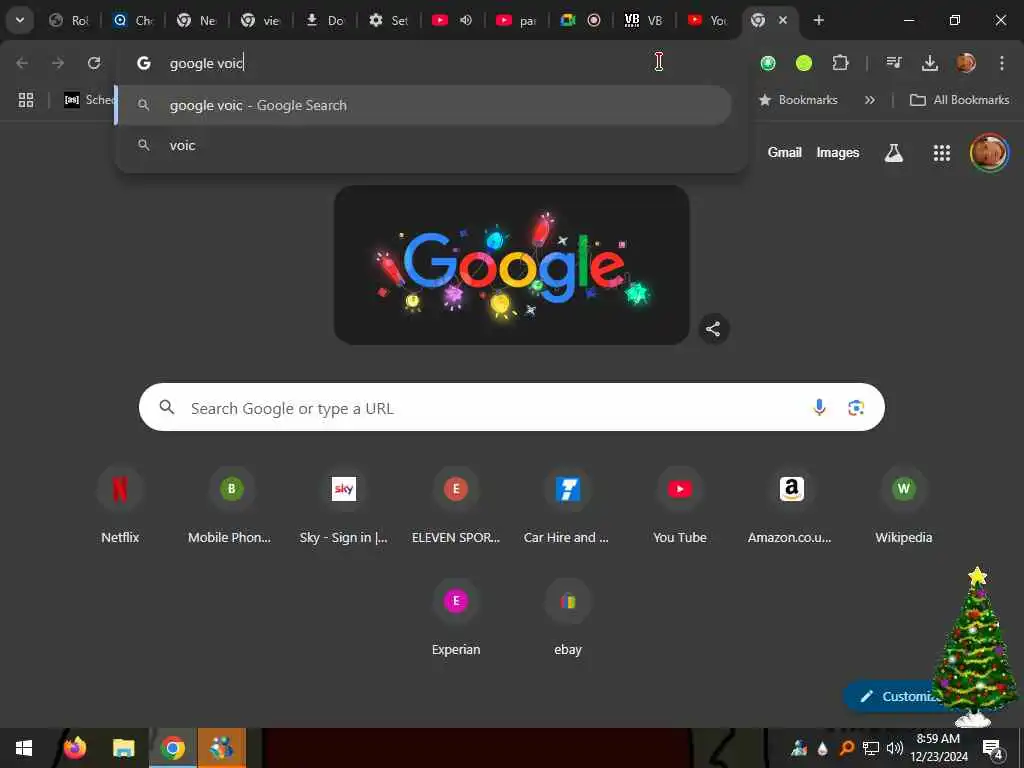This screenshot has width=1024, height=768.
Task: Select 'google voic - Google Search' suggestion
Action: point(423,105)
